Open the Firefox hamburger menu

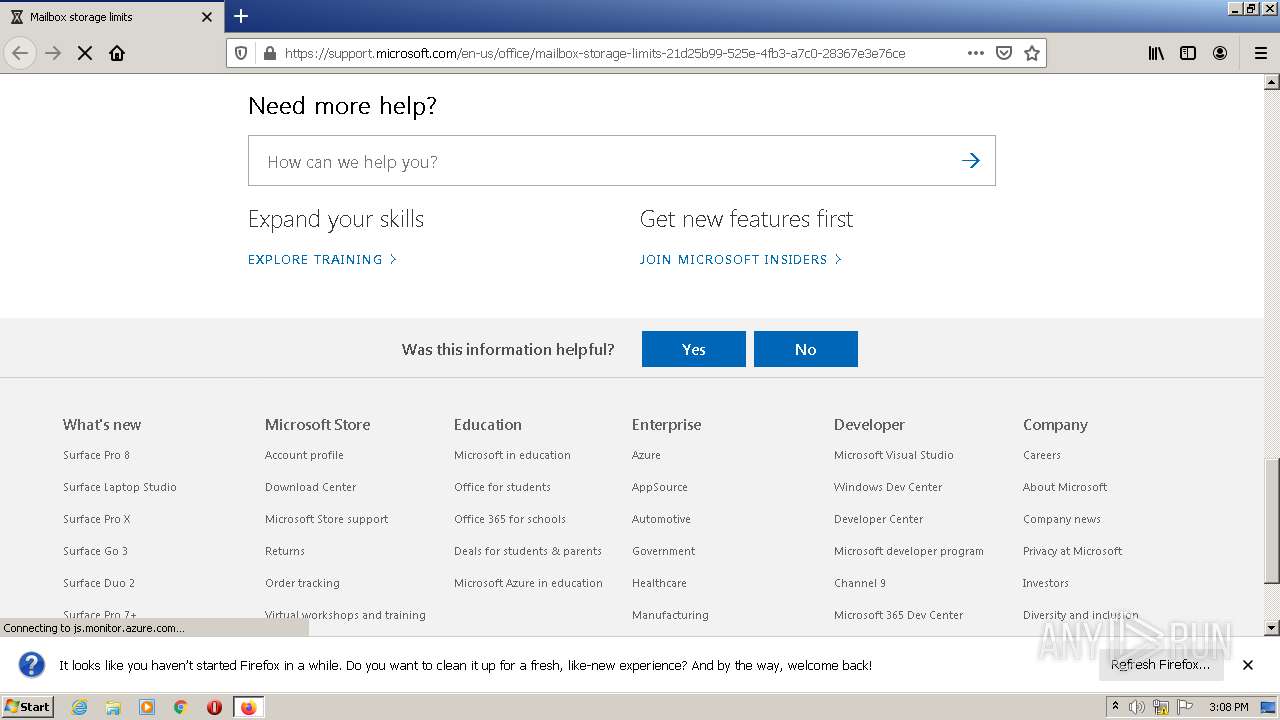pos(1260,53)
